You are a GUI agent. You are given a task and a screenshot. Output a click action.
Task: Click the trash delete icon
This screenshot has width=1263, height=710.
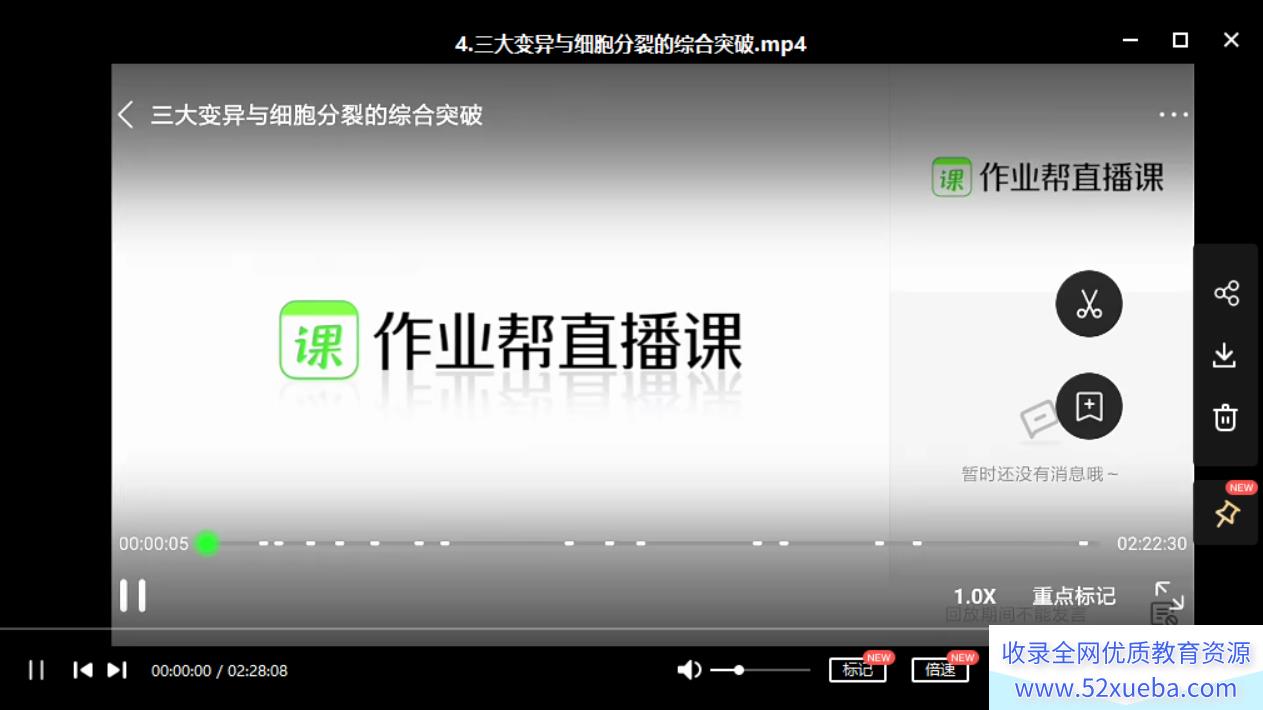[1226, 417]
